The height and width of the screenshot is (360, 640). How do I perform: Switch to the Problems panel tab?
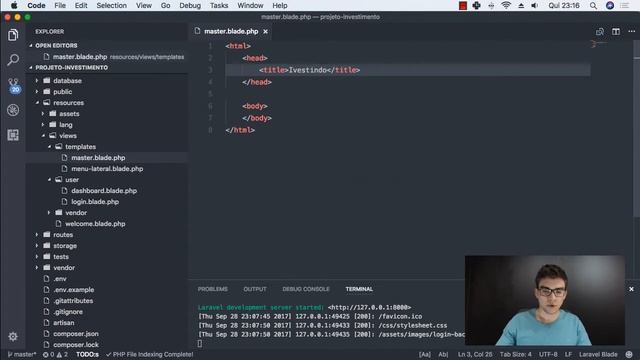pyautogui.click(x=213, y=289)
